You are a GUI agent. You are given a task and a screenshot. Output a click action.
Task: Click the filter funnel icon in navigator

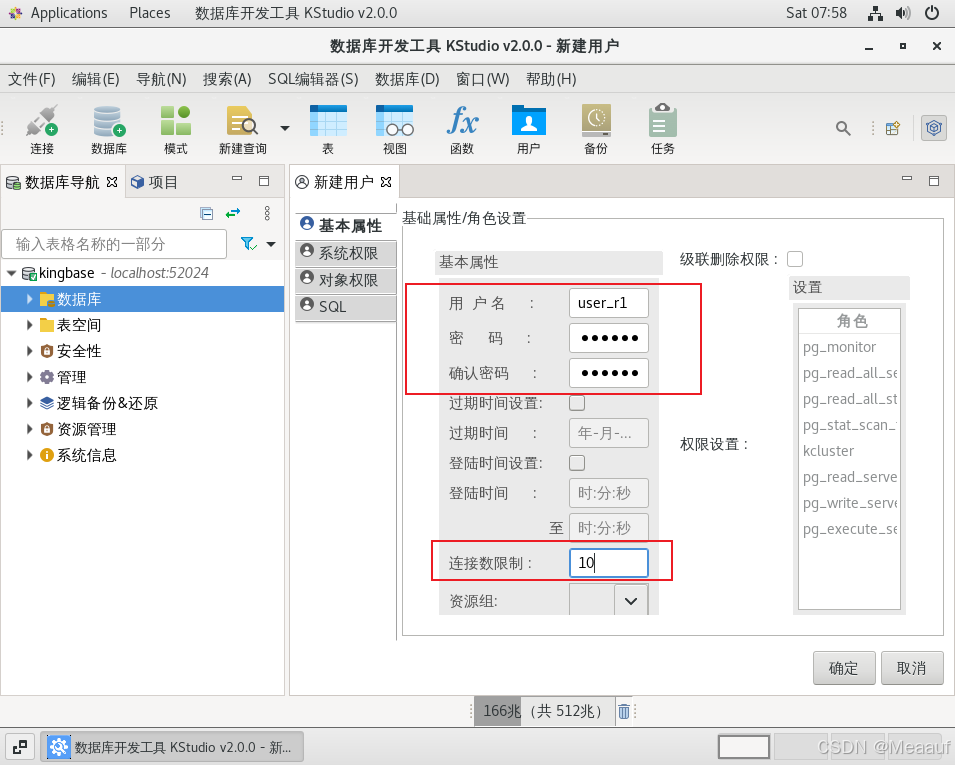(x=248, y=244)
